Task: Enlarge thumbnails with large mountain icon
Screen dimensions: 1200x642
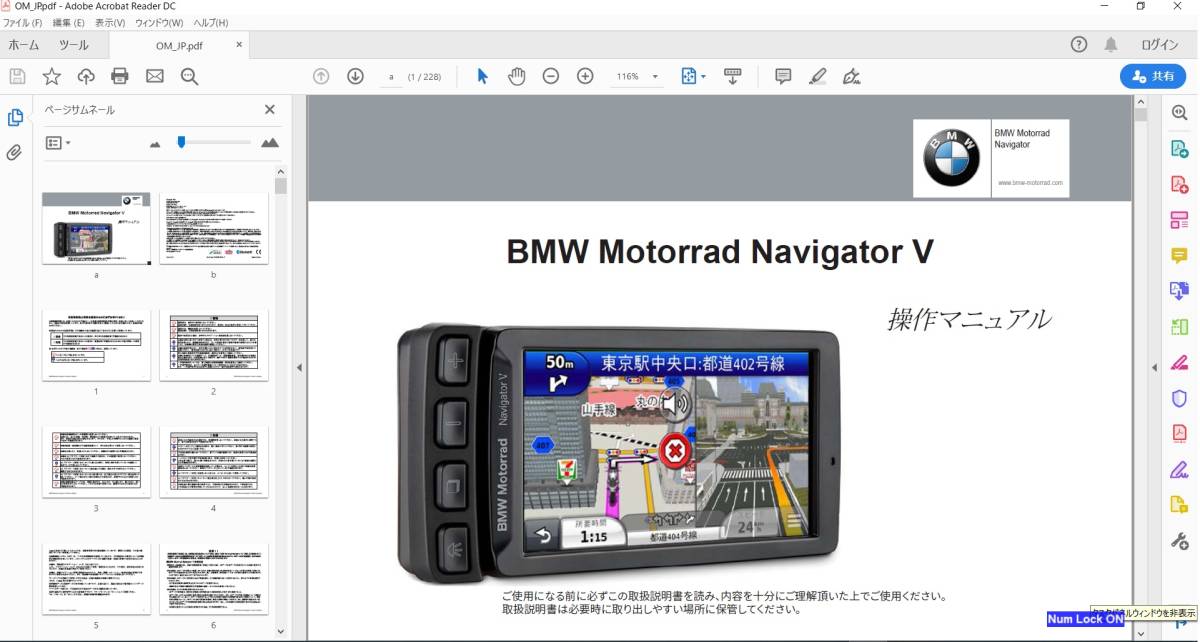Action: pos(270,143)
